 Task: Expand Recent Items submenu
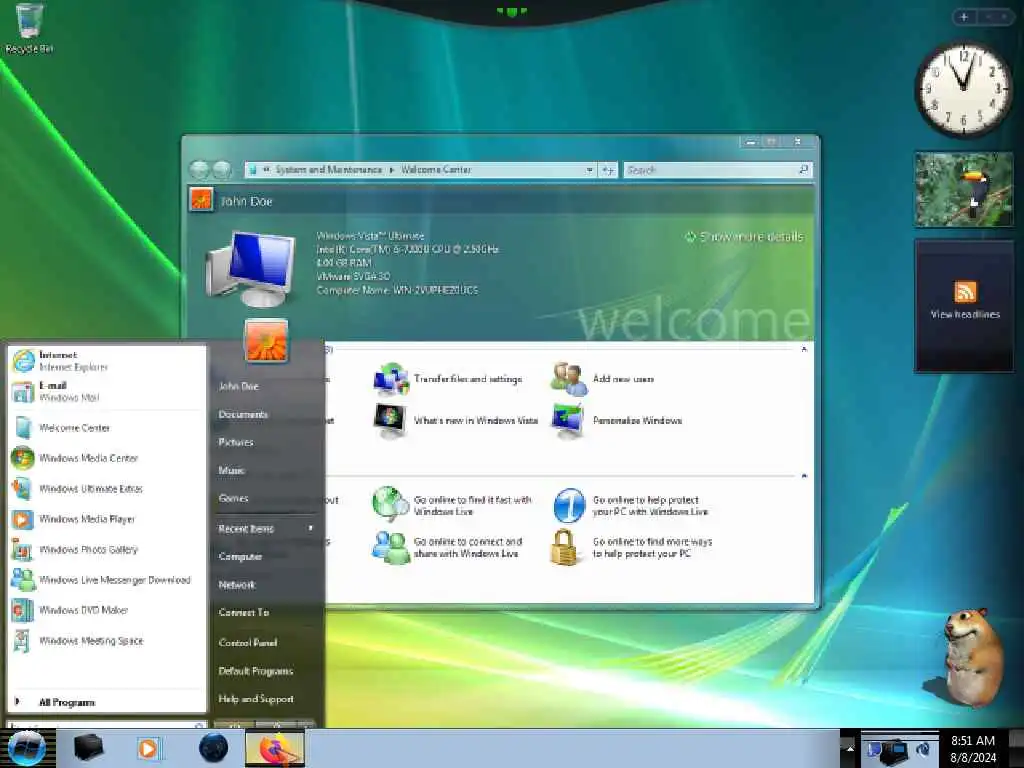[x=265, y=529]
